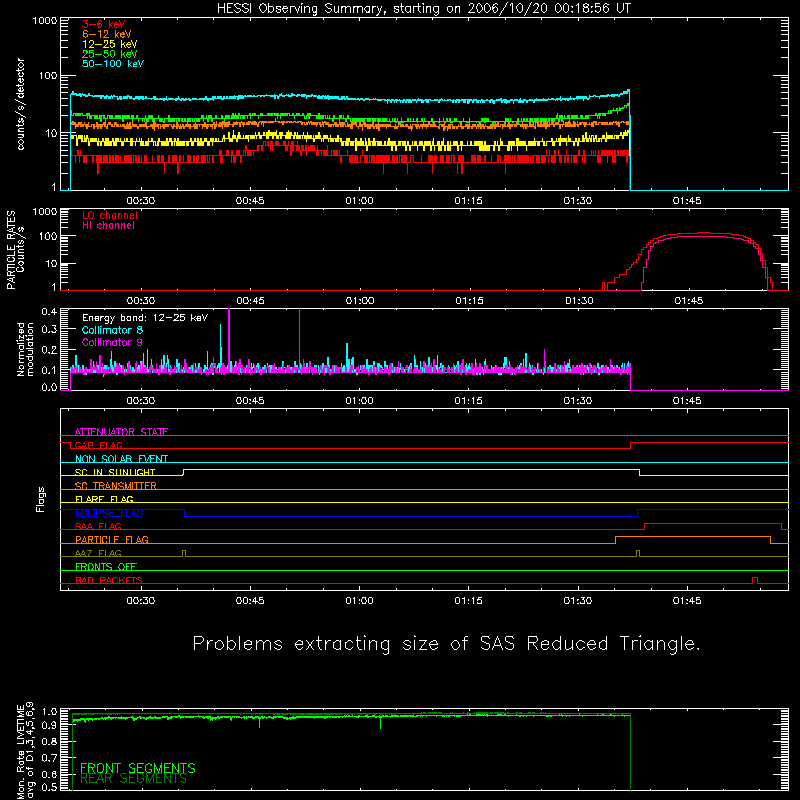
Task: Click the 01:45 tick under the particle rates plot
Action: click(689, 301)
